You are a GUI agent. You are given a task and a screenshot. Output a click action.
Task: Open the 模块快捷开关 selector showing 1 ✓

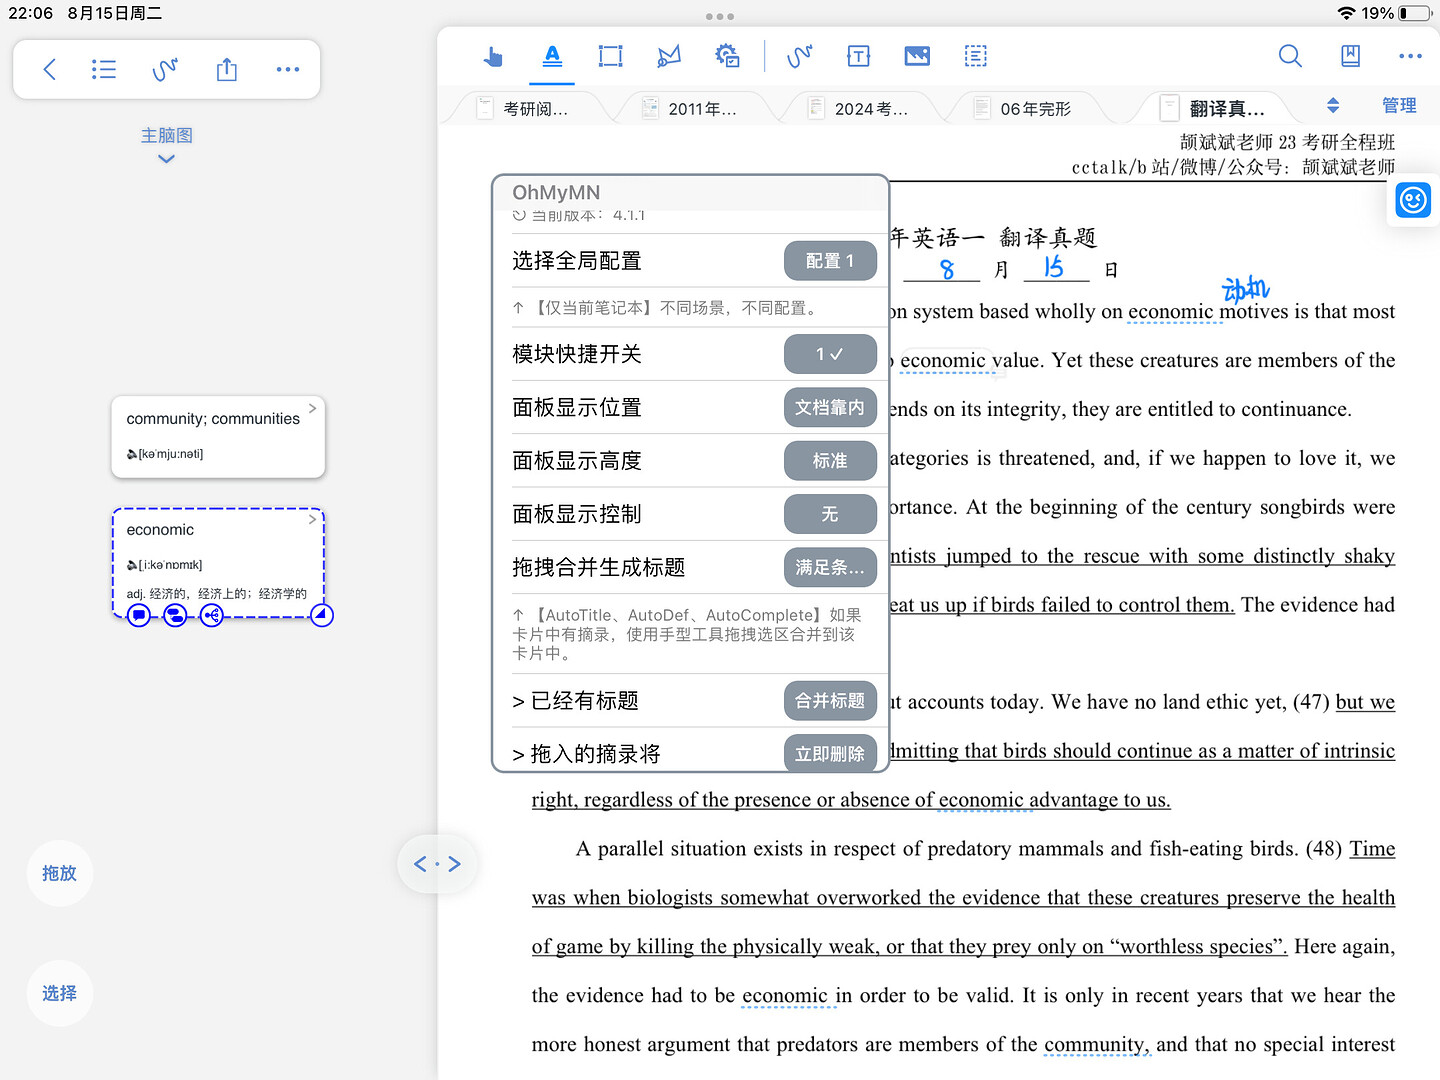click(830, 354)
